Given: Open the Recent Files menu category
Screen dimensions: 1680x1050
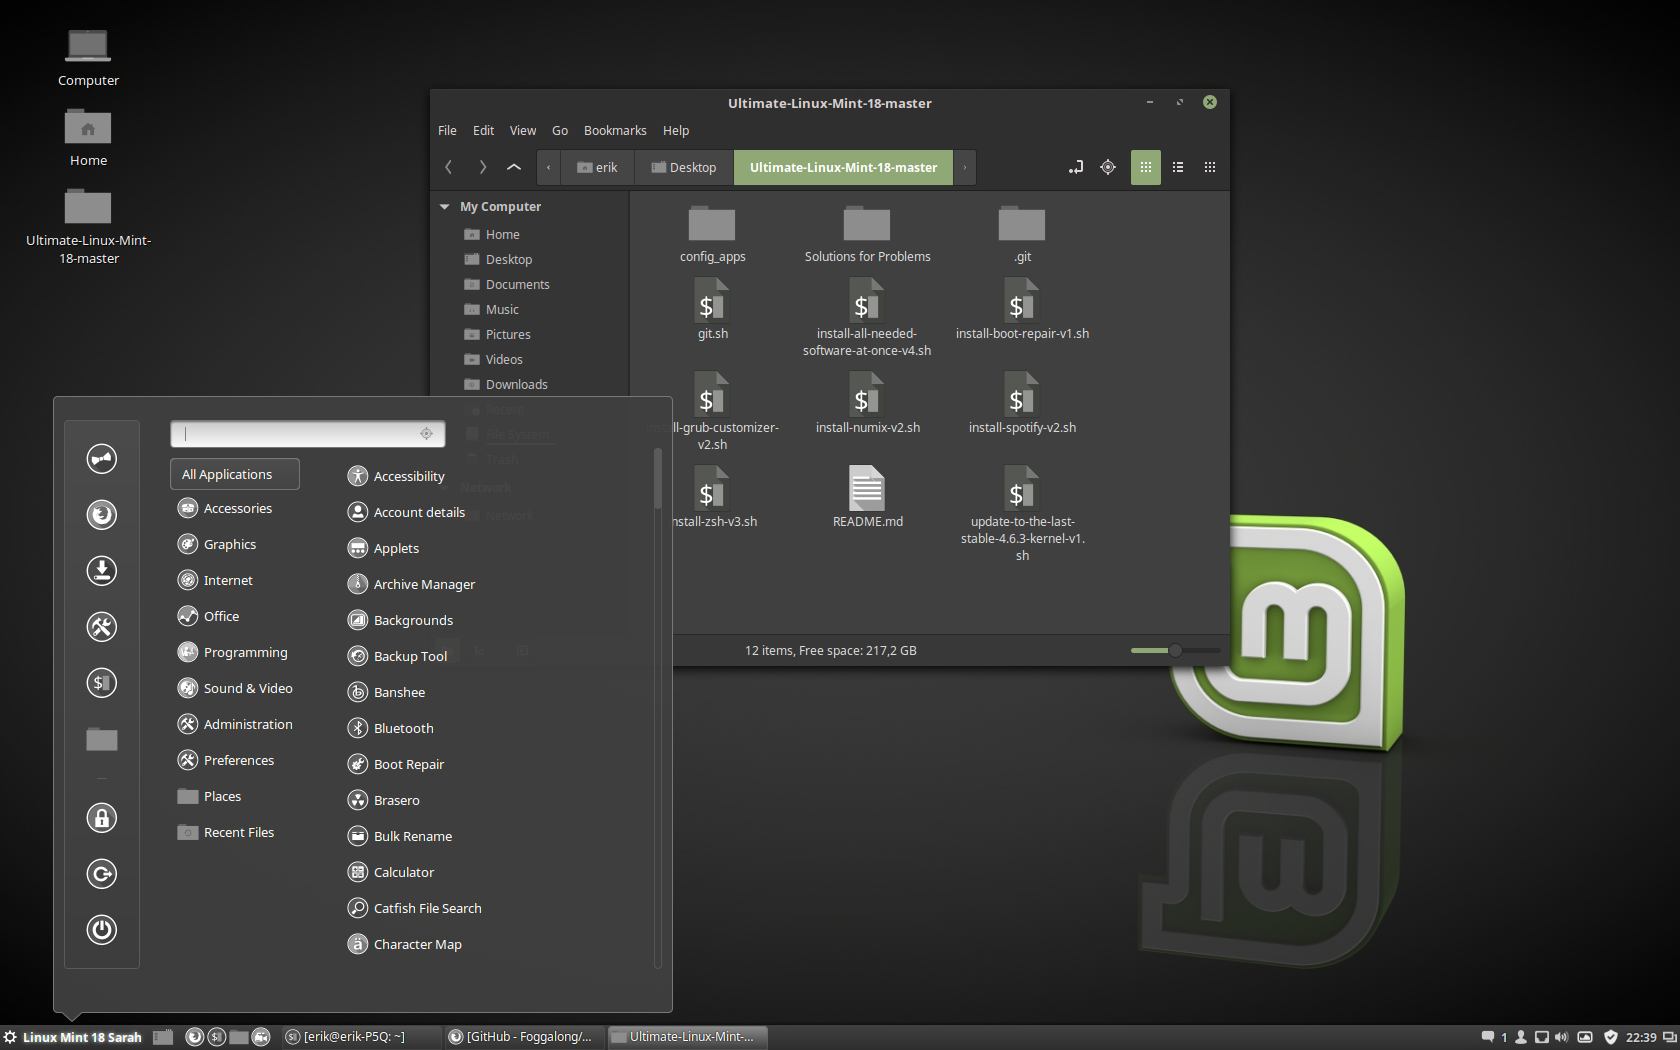Looking at the screenshot, I should pyautogui.click(x=227, y=832).
